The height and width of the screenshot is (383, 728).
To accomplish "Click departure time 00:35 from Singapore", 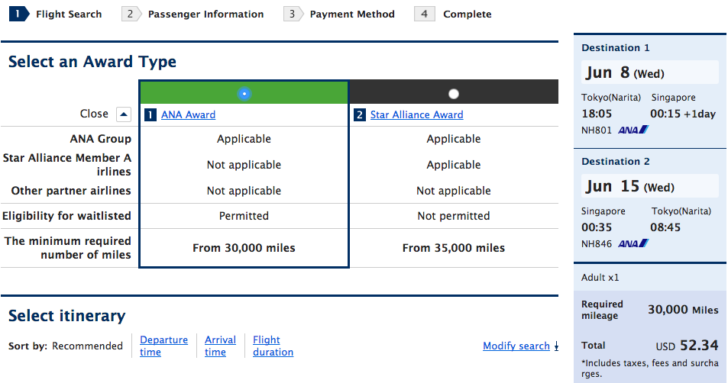I will [597, 227].
